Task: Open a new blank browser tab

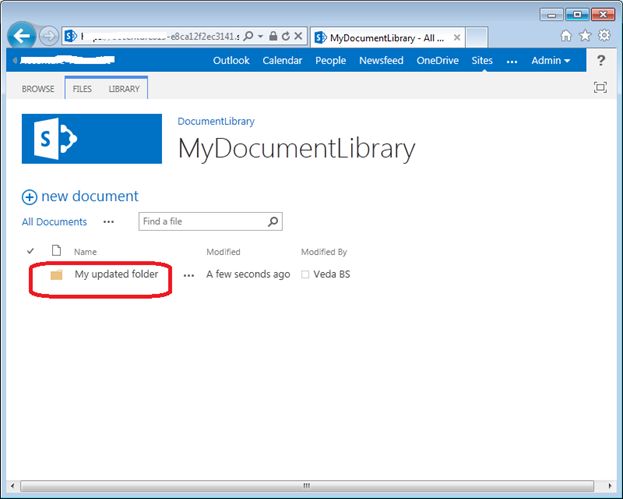Action: 476,38
